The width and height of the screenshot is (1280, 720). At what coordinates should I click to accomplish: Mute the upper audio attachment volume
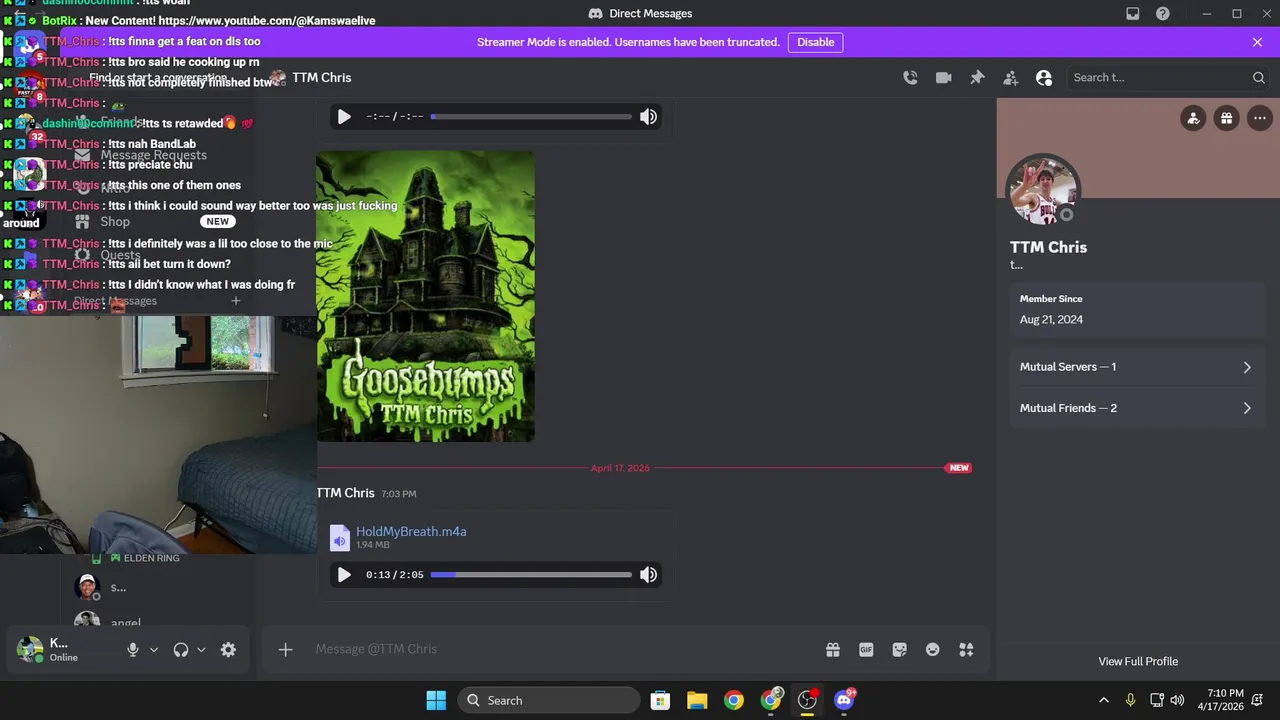(648, 116)
